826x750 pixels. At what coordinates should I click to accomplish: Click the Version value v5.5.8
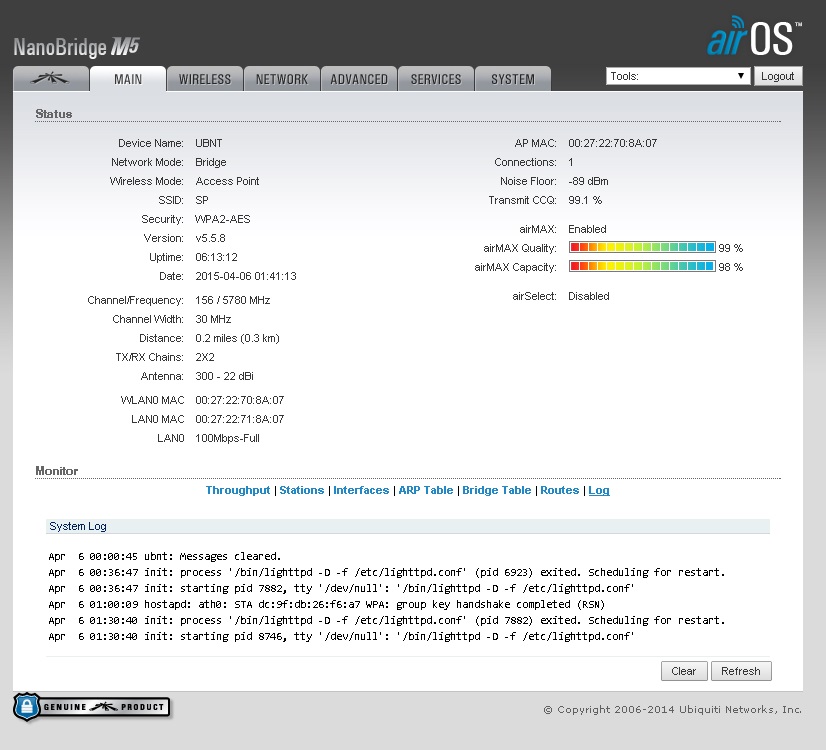(210, 238)
